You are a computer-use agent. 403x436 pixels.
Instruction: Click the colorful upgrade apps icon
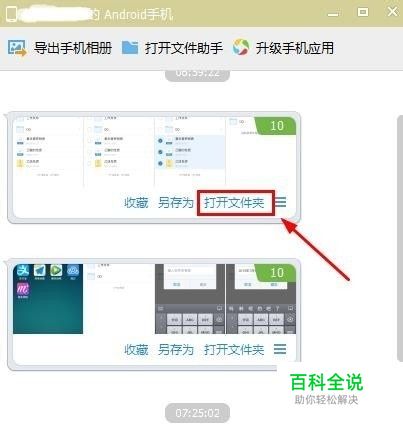tap(241, 47)
